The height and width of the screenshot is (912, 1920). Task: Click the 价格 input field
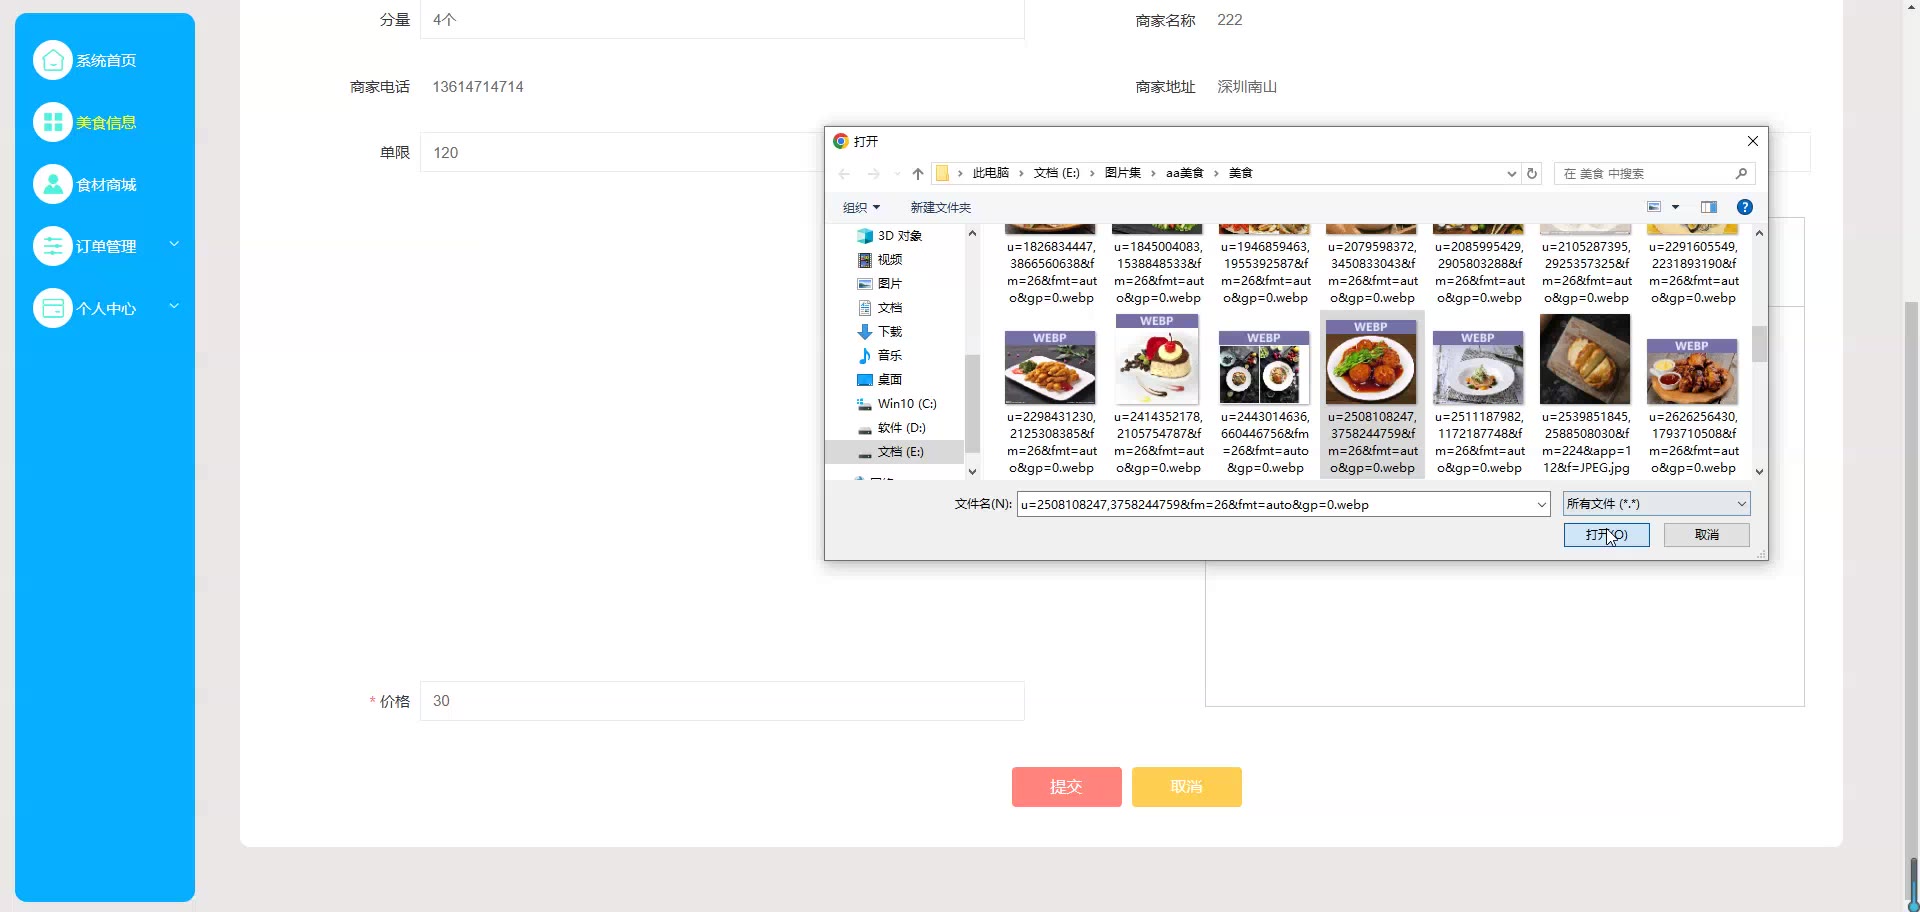[722, 701]
